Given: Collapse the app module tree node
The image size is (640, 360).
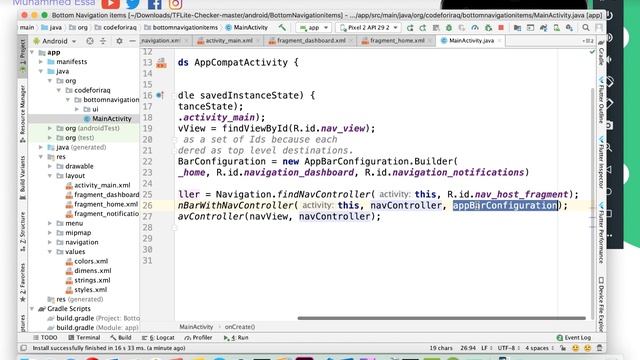Looking at the screenshot, I should pos(32,52).
